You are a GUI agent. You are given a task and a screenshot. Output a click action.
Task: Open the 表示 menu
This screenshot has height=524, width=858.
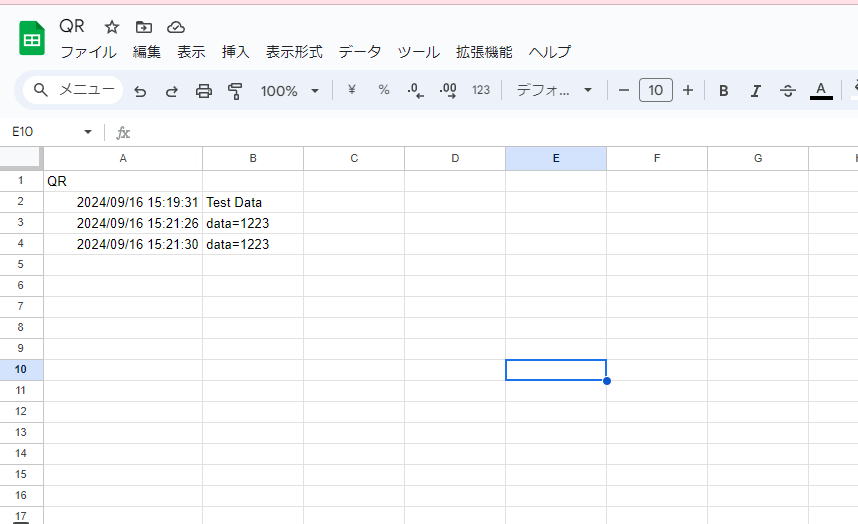191,52
